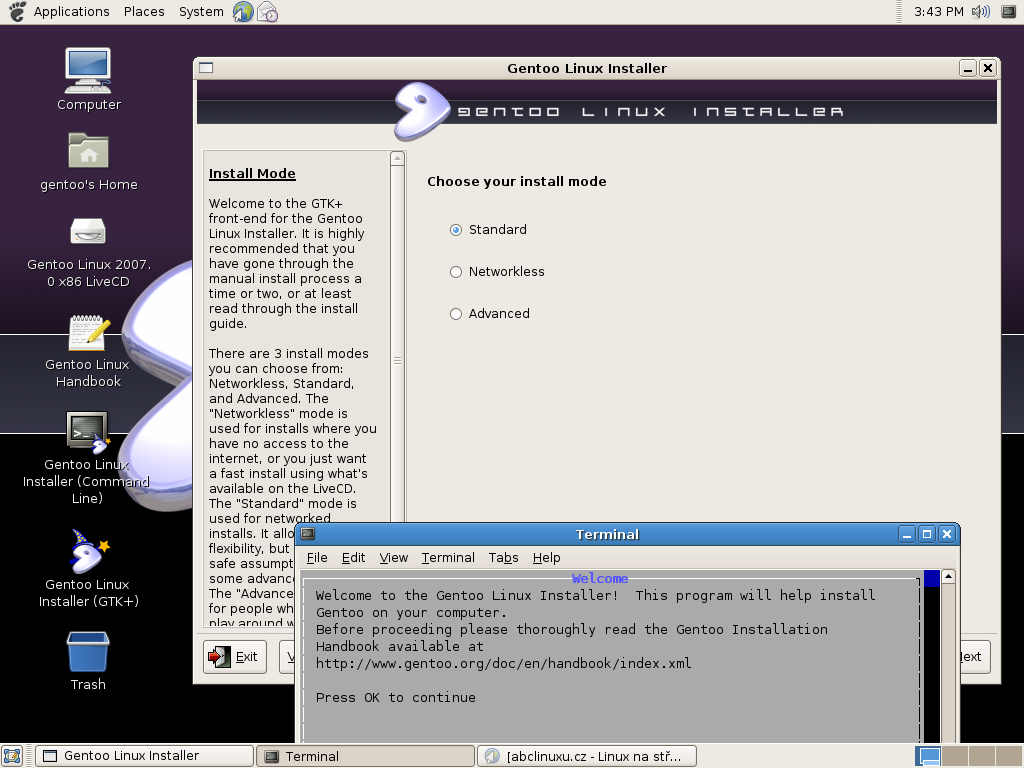The height and width of the screenshot is (768, 1024).
Task: Click the handbook URL in the terminal
Action: 504,664
